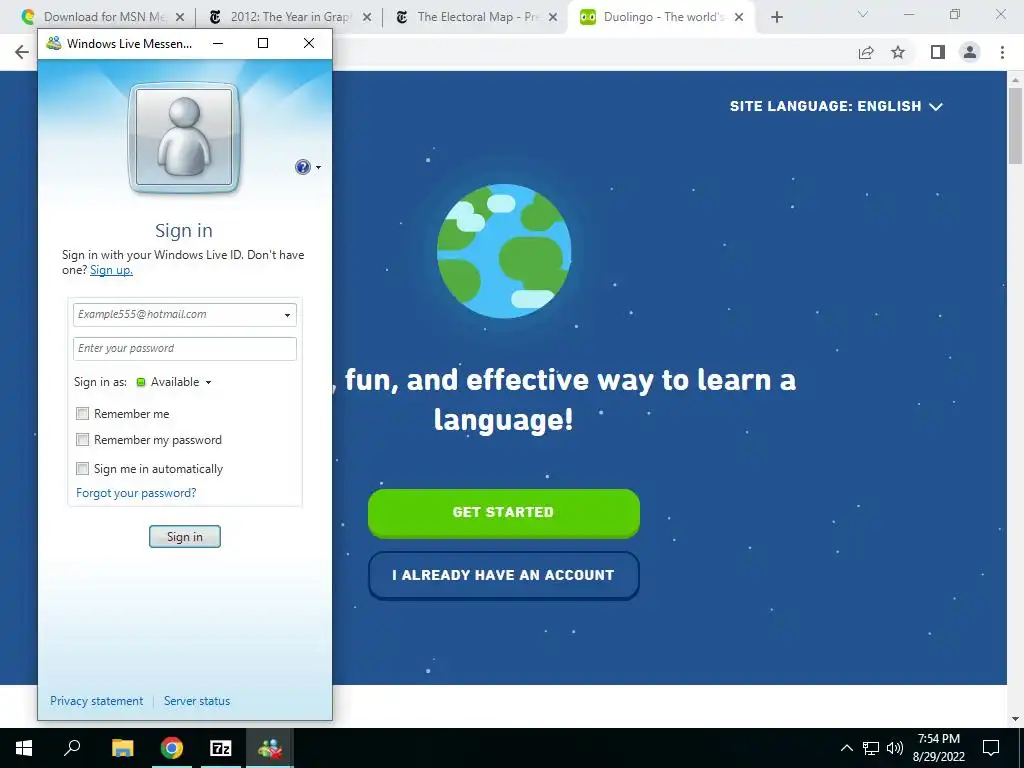Toggle Sign me in automatically
Viewport: 1024px width, 768px height.
[x=82, y=468]
